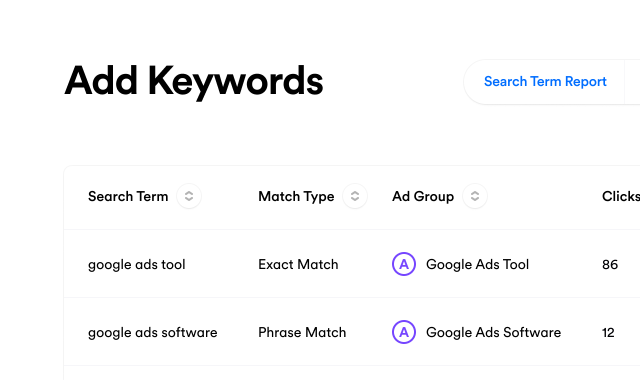Click the Clicks column header
Screen dimensions: 640x380
click(x=621, y=196)
